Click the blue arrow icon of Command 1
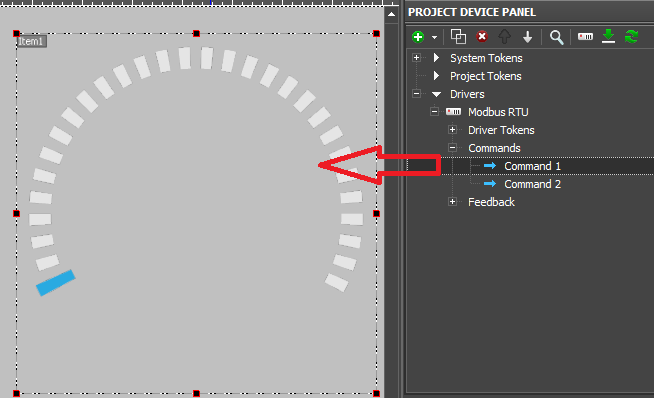654x398 pixels. (490, 166)
